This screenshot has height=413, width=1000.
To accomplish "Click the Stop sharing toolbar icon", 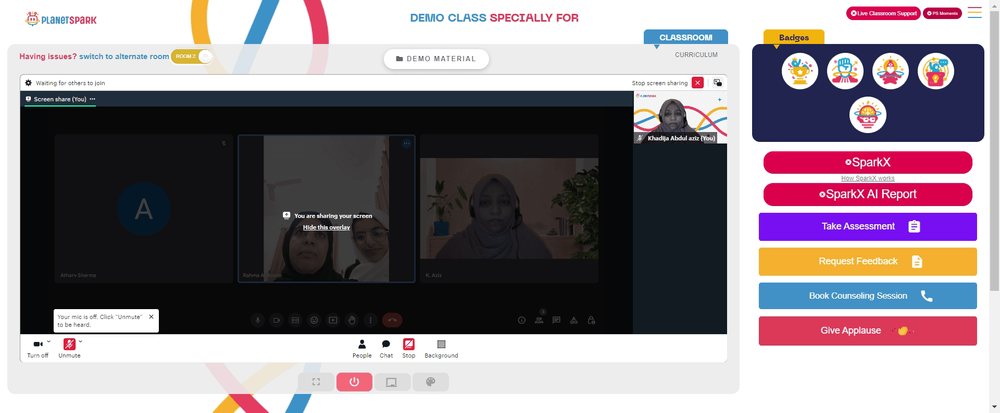I will 409,349.
